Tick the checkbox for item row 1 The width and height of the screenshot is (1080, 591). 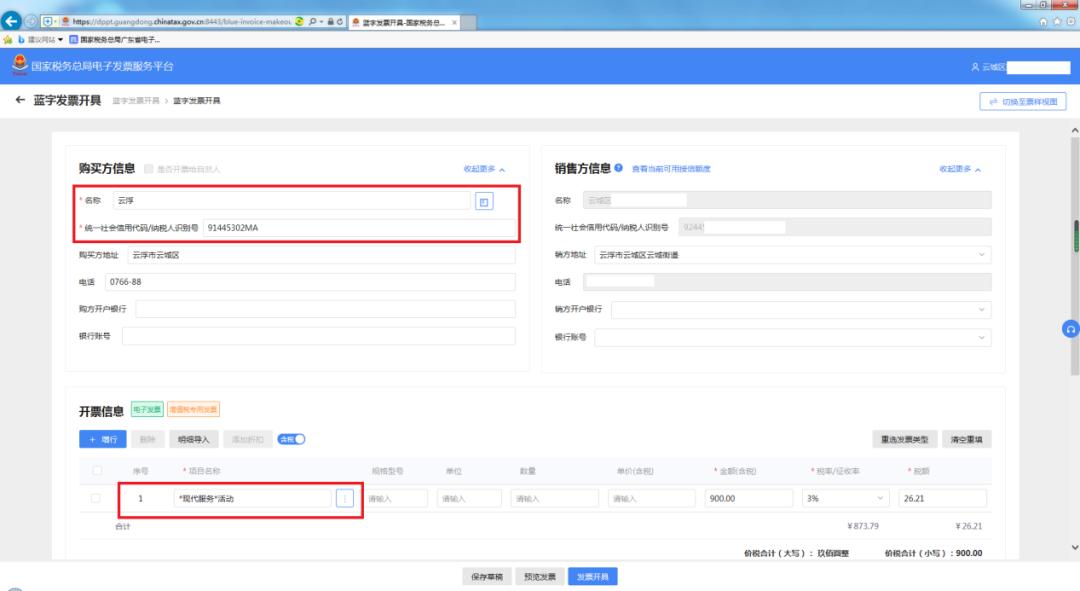point(96,498)
